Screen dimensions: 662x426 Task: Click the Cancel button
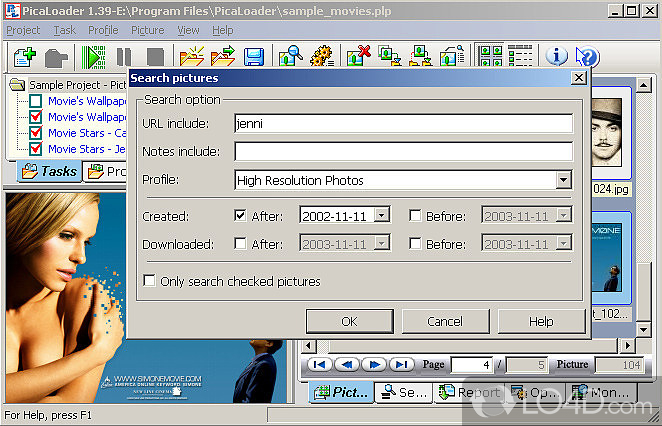tap(445, 322)
